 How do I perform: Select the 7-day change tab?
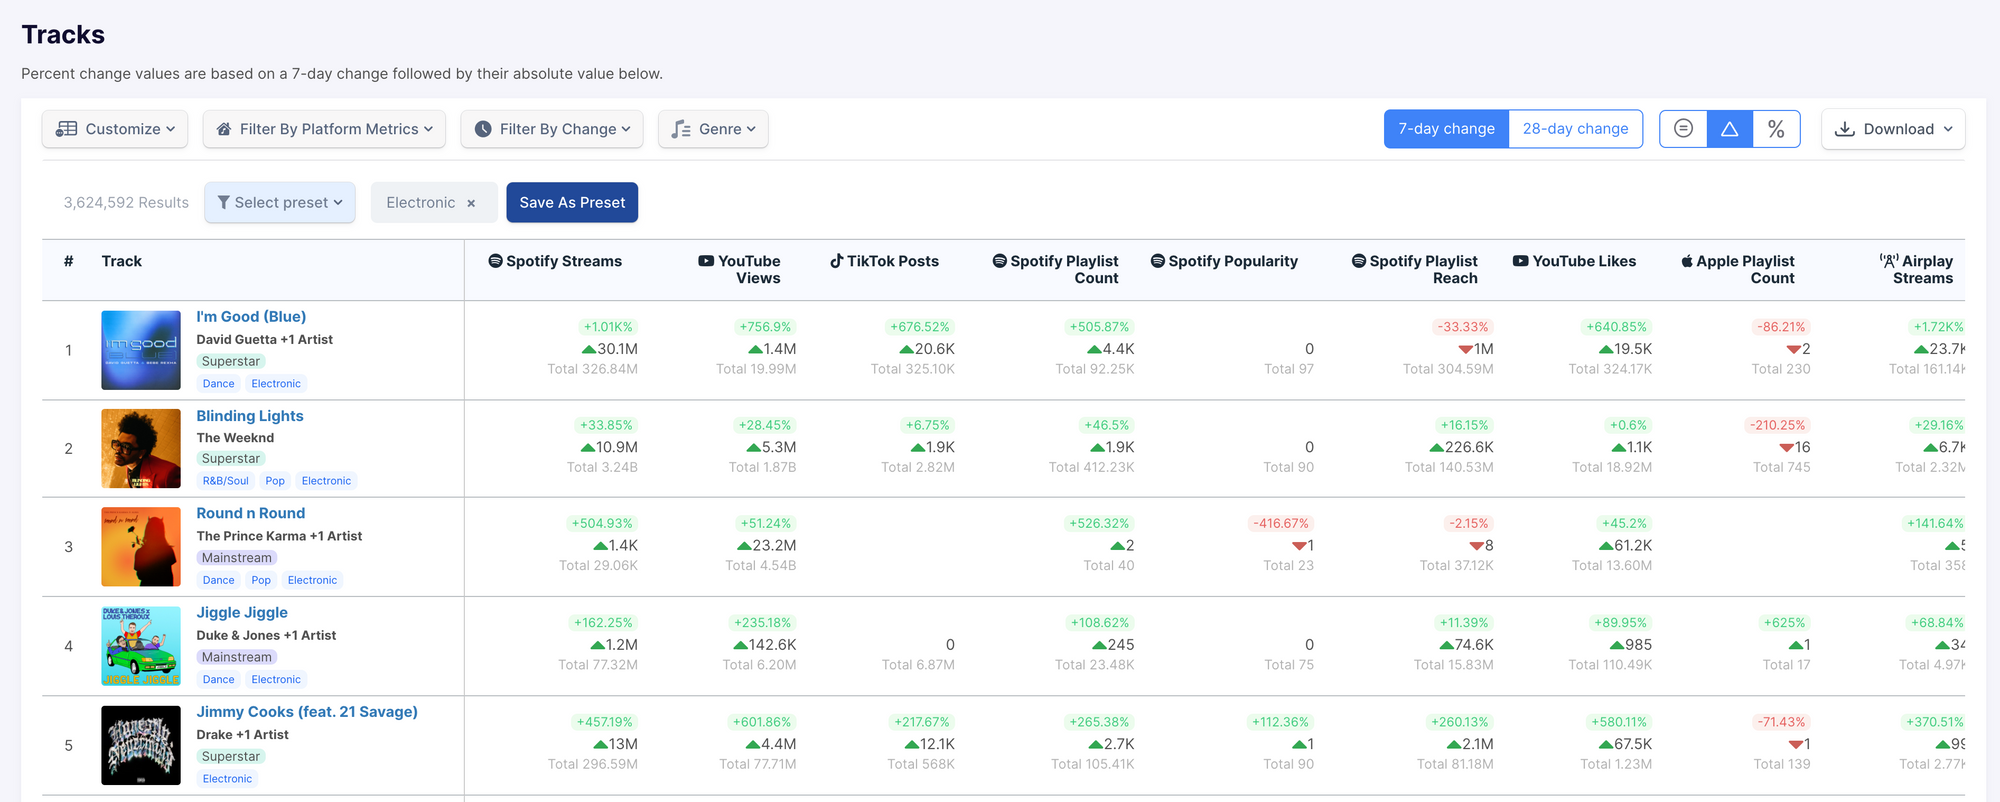point(1446,129)
